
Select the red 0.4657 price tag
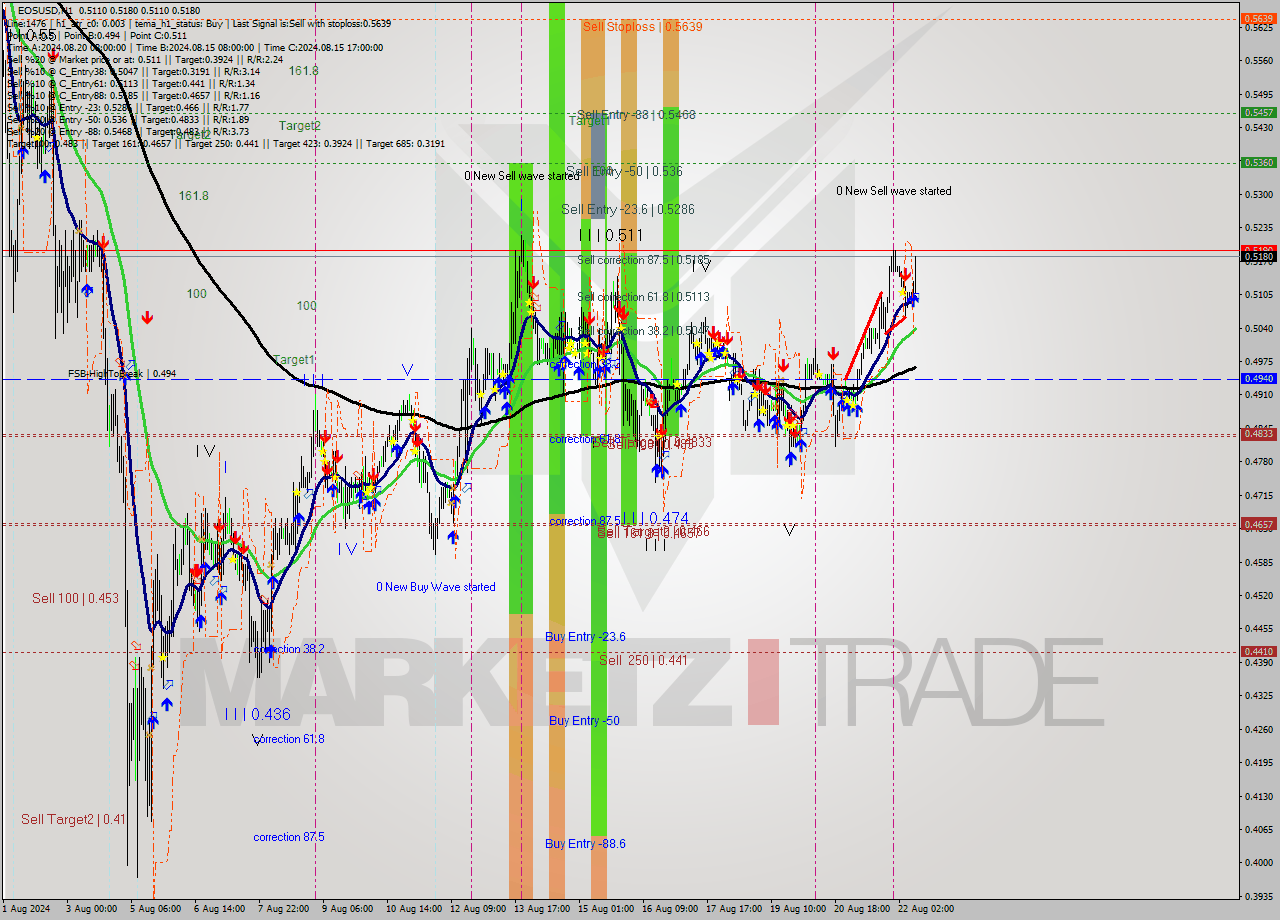1257,524
